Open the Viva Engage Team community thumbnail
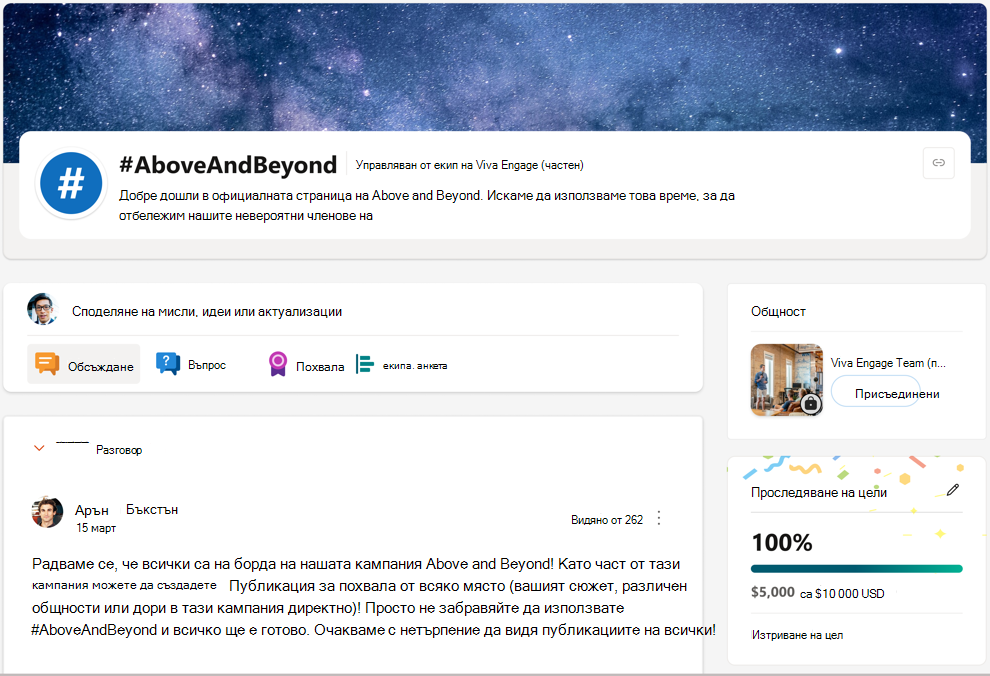Viewport: 990px width, 676px height. tap(787, 380)
